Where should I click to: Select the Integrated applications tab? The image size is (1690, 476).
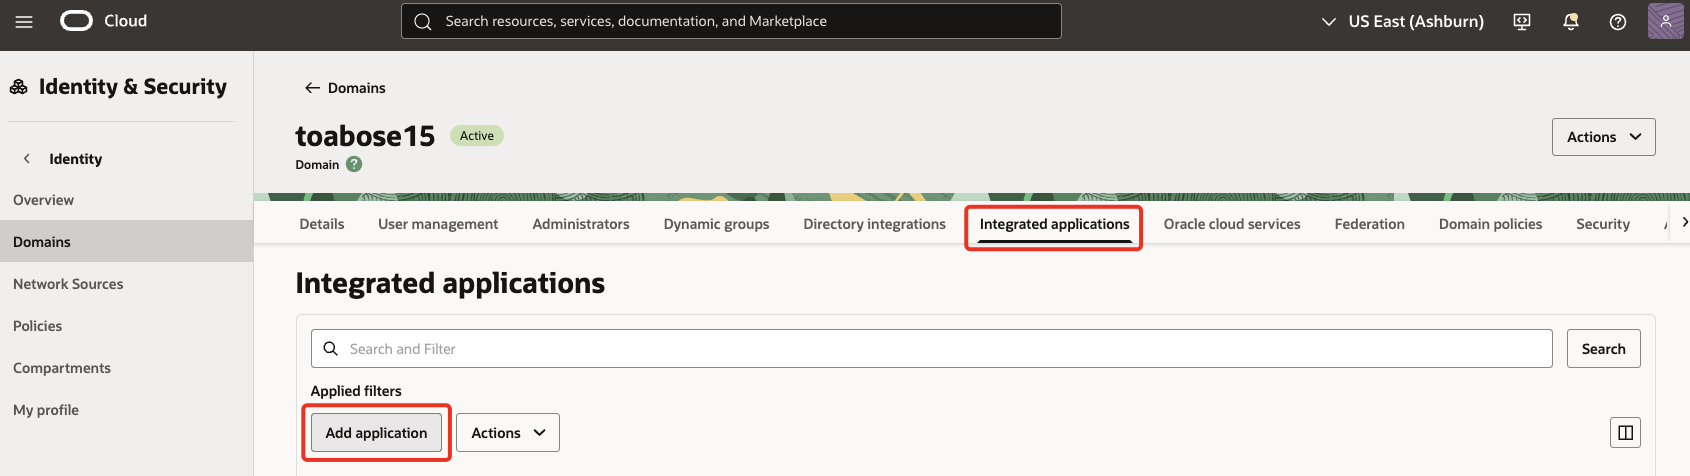pos(1054,224)
